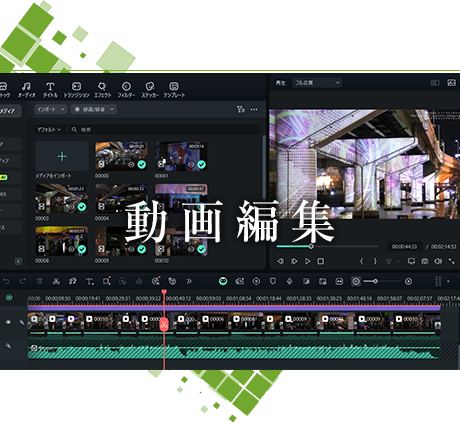Click the Import Media plus tile
This screenshot has width=460, height=423.
click(x=62, y=156)
